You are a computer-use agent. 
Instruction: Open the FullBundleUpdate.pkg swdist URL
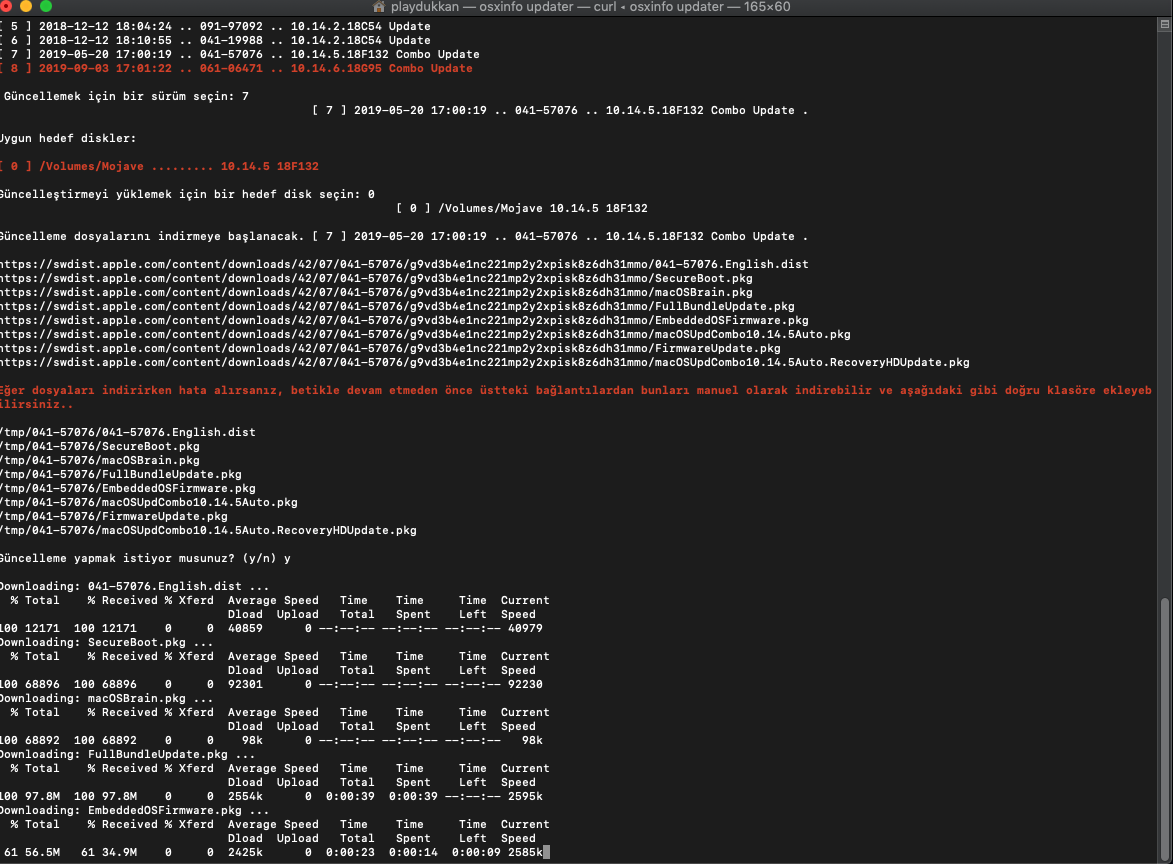(x=397, y=306)
